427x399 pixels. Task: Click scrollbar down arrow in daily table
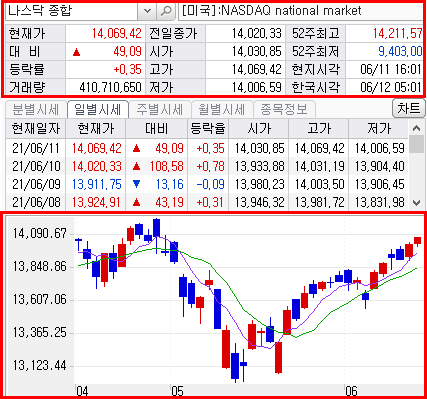pyautogui.click(x=416, y=202)
